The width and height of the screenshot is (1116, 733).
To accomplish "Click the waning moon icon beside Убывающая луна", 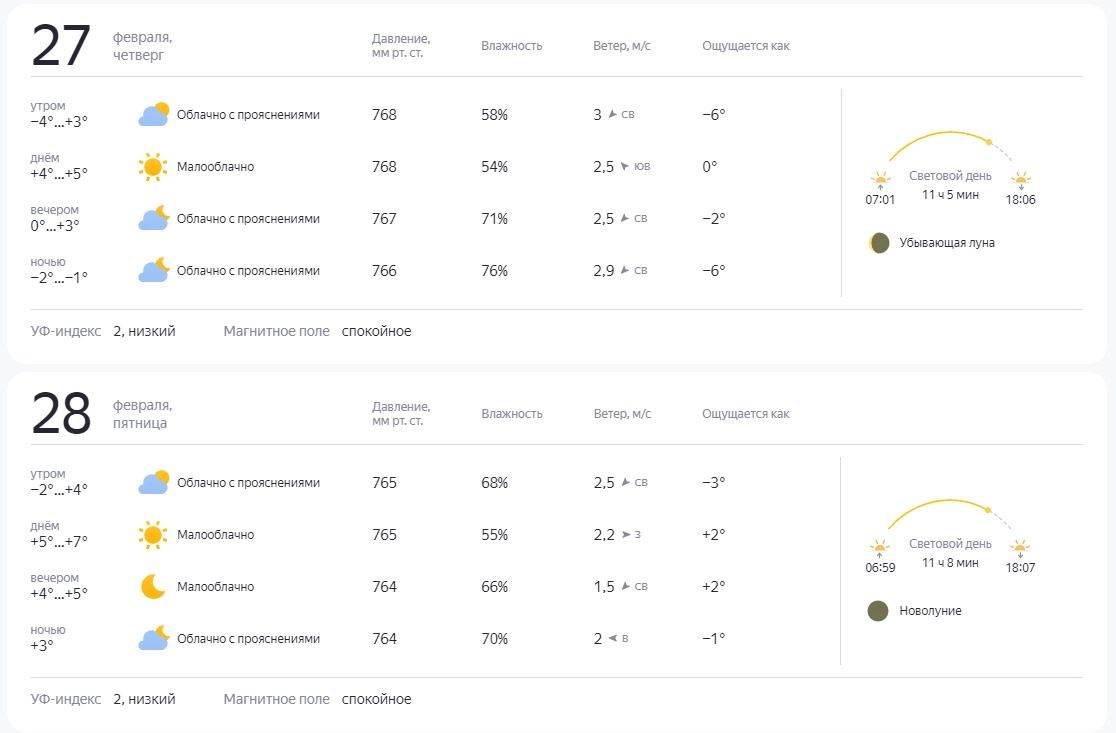I will click(x=879, y=243).
